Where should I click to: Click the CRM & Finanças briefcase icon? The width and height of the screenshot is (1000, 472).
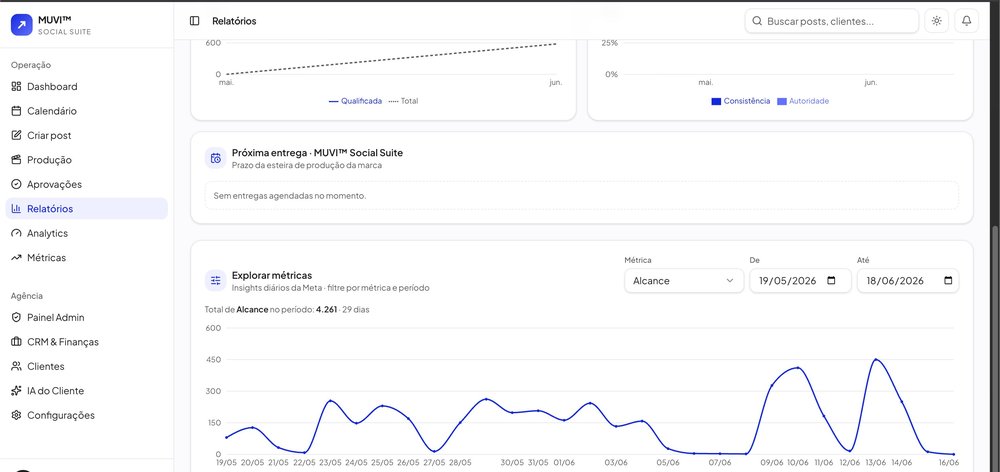[x=17, y=342]
